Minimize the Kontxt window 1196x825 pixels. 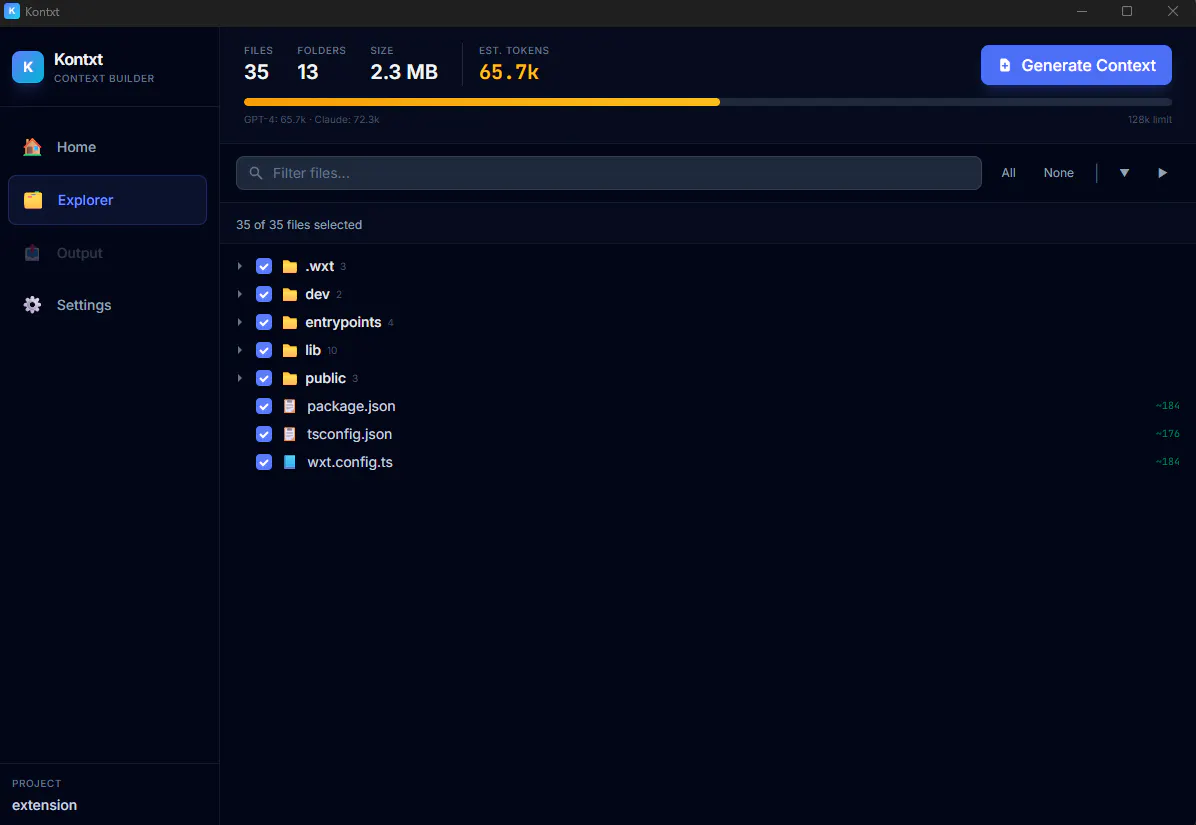pos(1082,11)
